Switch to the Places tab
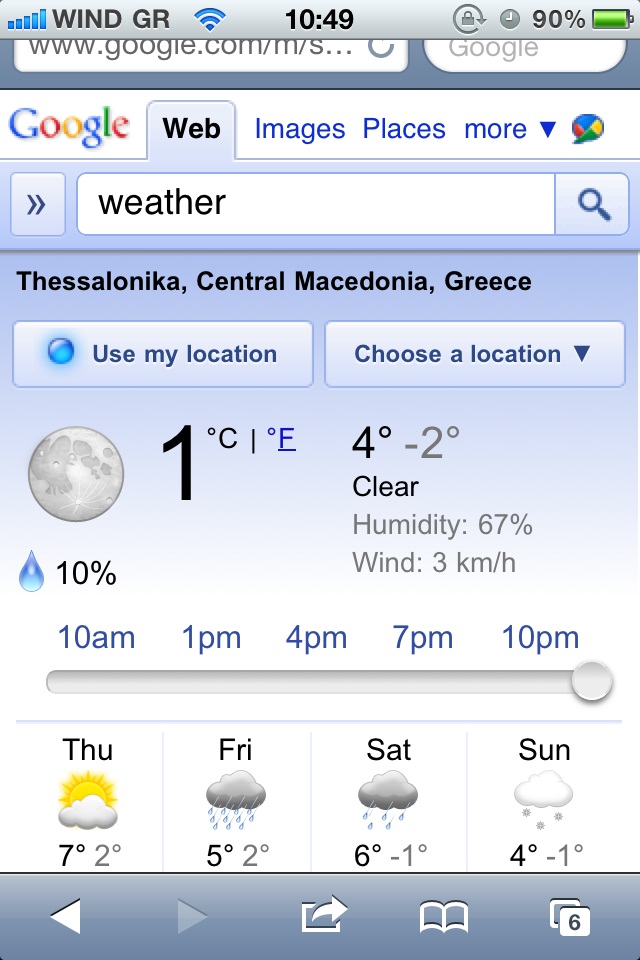640x960 pixels. coord(404,129)
